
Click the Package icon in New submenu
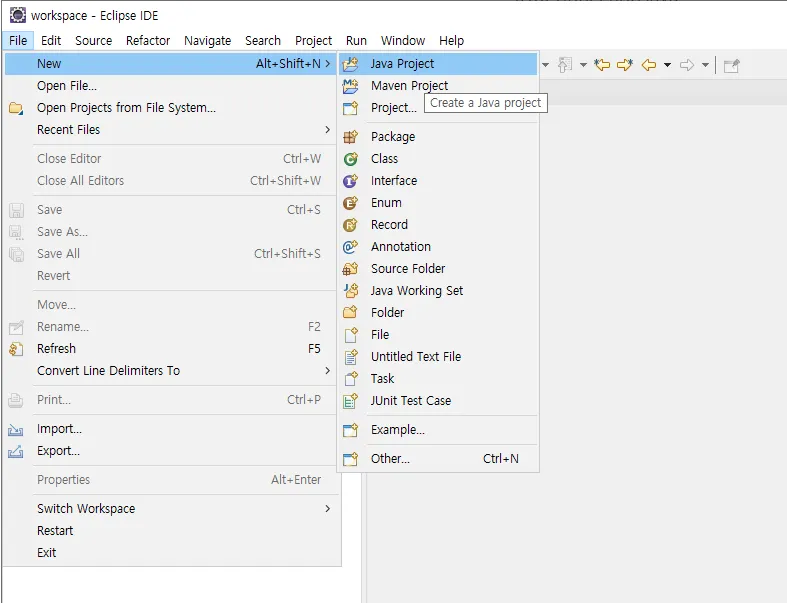tap(350, 137)
